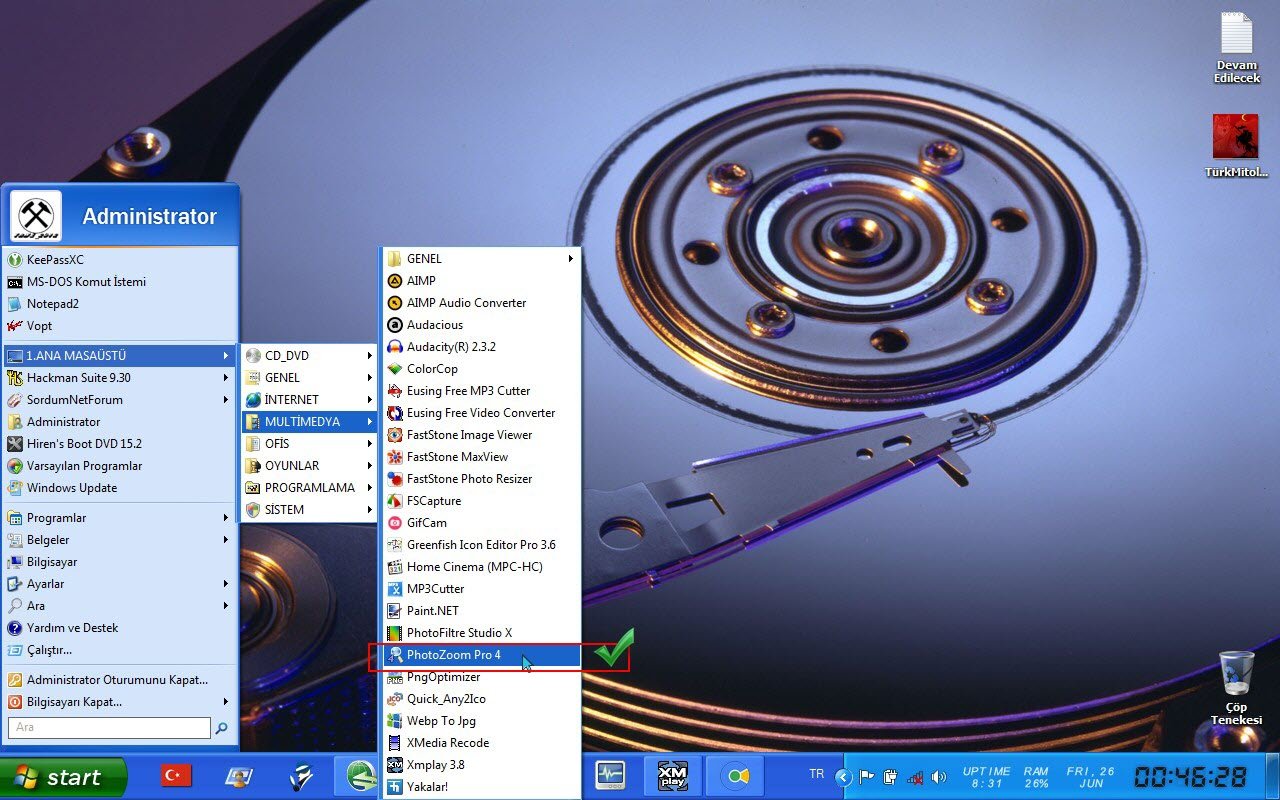
Task: Launch Audacious
Action: pos(481,325)
